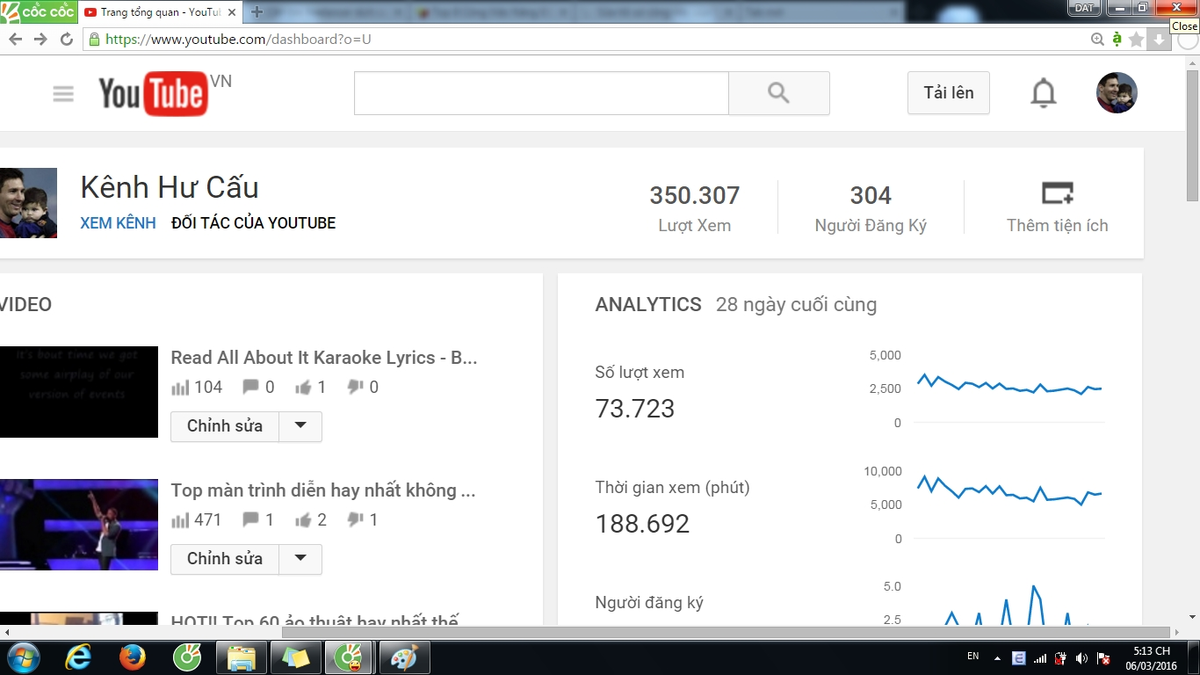Open the Read All About It video thumbnail
The width and height of the screenshot is (1200, 675).
79,392
